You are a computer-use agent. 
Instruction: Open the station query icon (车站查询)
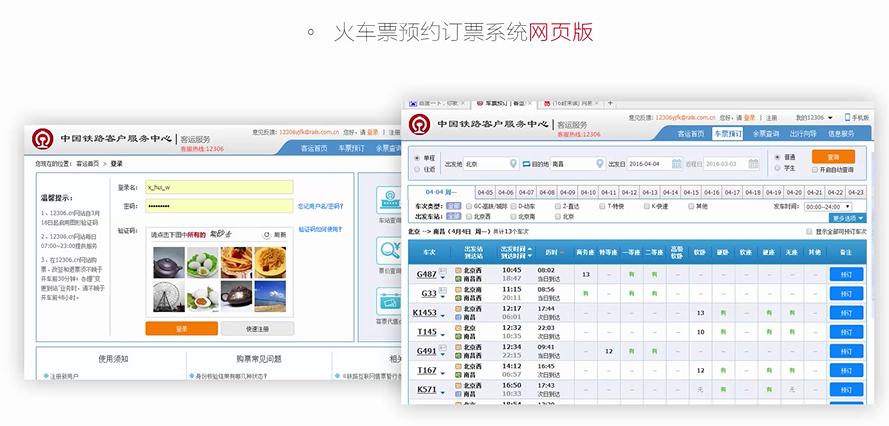pyautogui.click(x=389, y=200)
